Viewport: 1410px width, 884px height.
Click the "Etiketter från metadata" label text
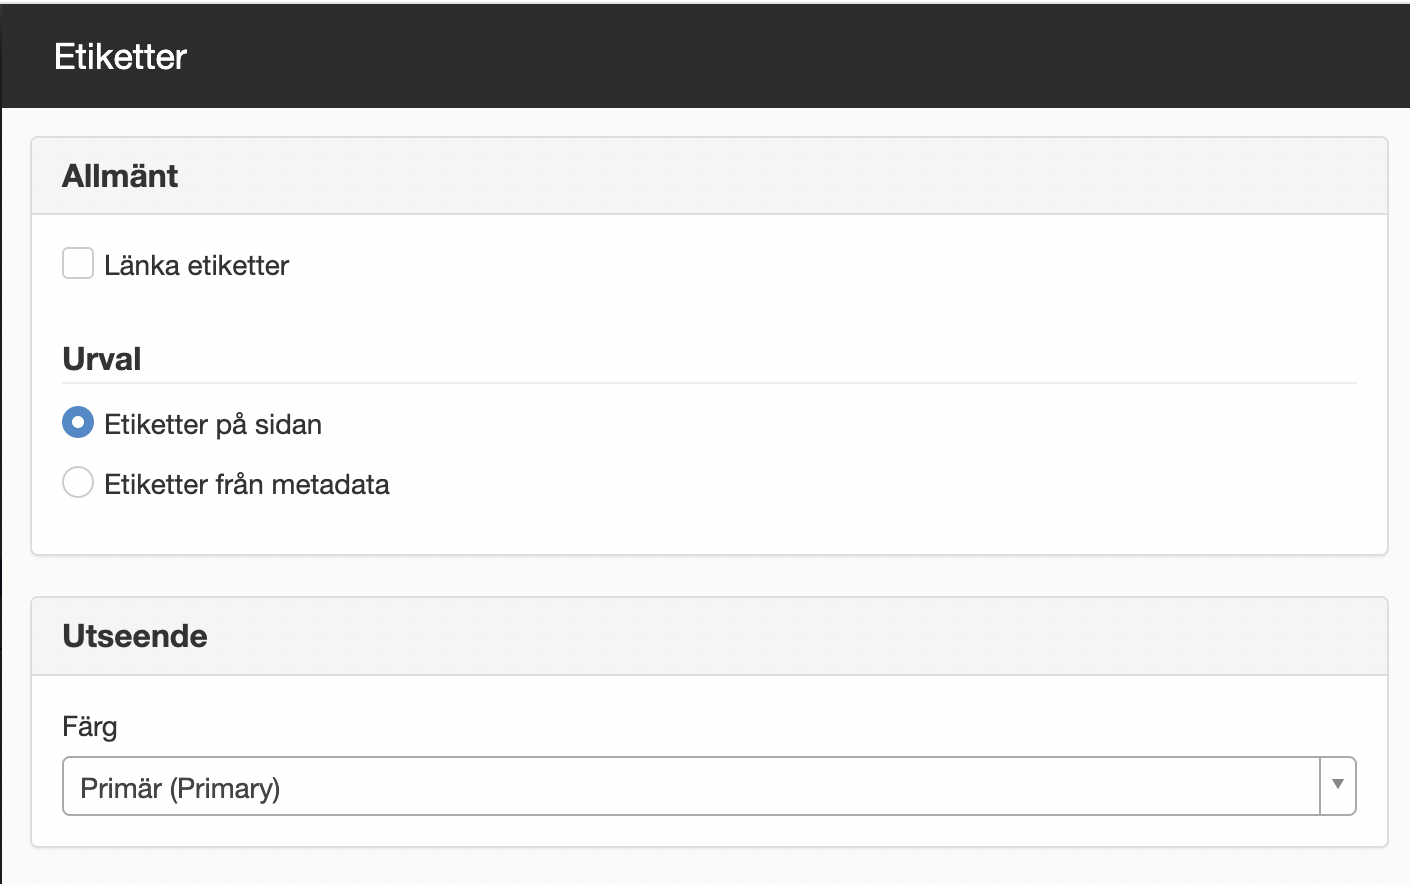[247, 484]
